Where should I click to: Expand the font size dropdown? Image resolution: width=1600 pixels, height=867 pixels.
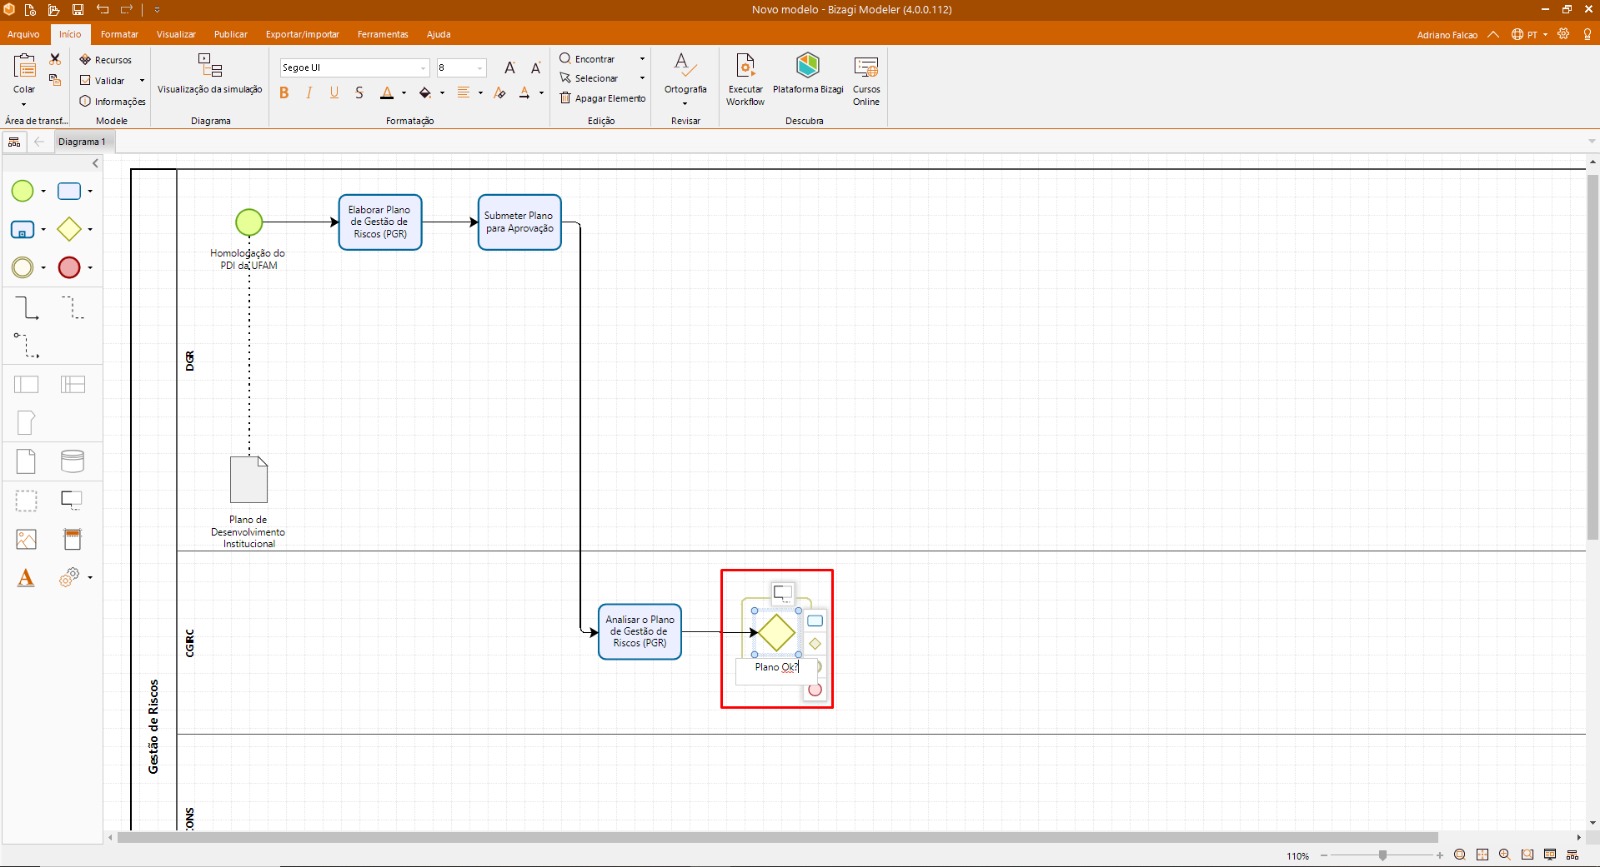coord(480,68)
